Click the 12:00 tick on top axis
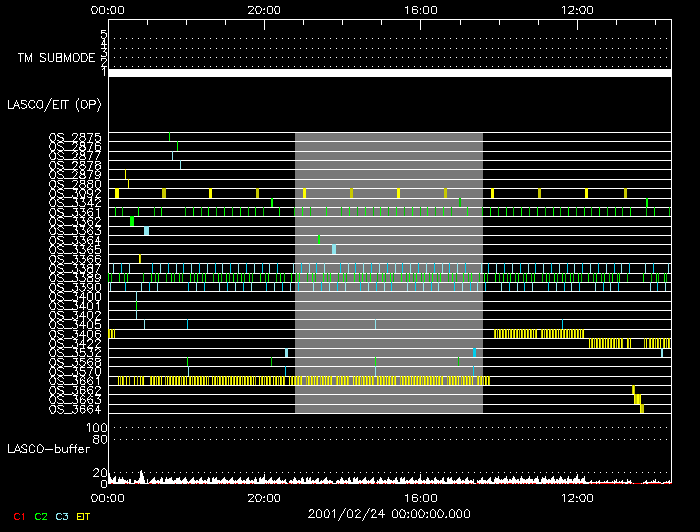The width and height of the screenshot is (700, 532). click(577, 9)
